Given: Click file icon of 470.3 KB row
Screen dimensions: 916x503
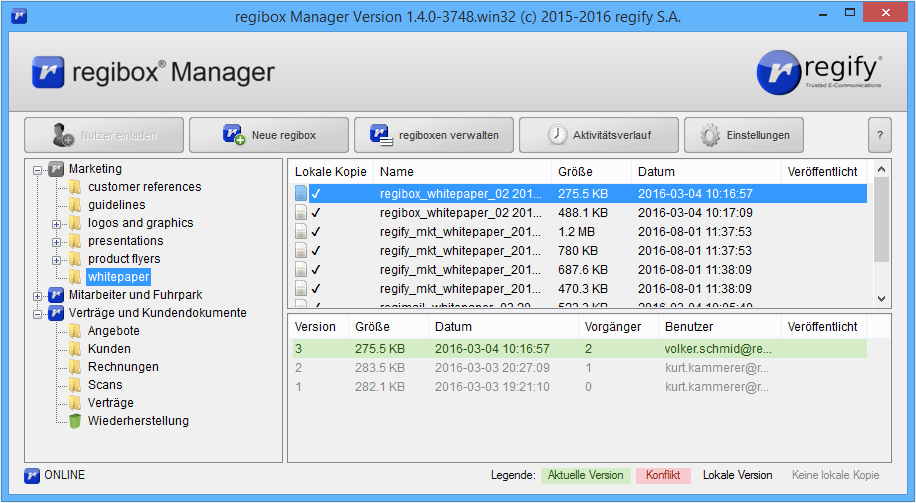Looking at the screenshot, I should point(301,289).
